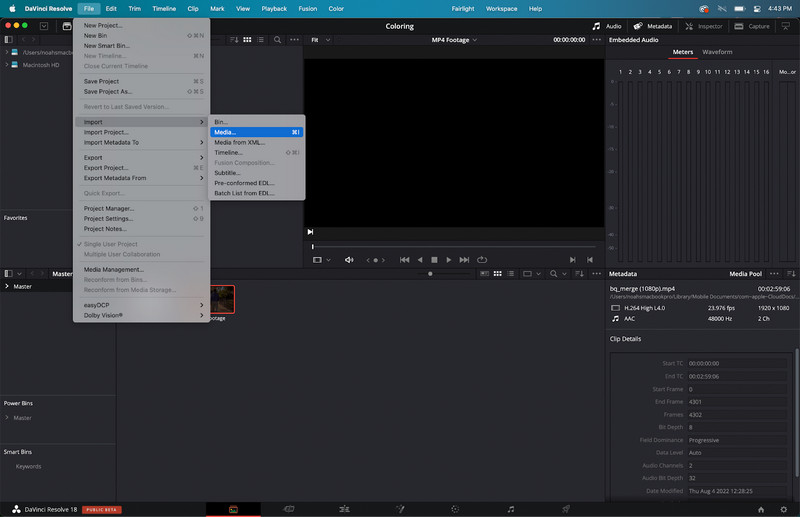Open the Fit zoom dropdown in viewer
The height and width of the screenshot is (517, 800).
tap(319, 40)
